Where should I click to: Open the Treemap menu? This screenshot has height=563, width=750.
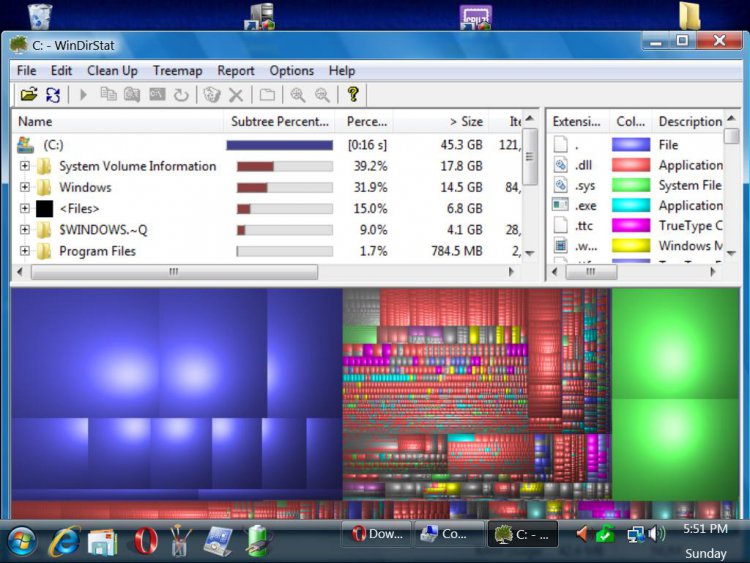177,71
